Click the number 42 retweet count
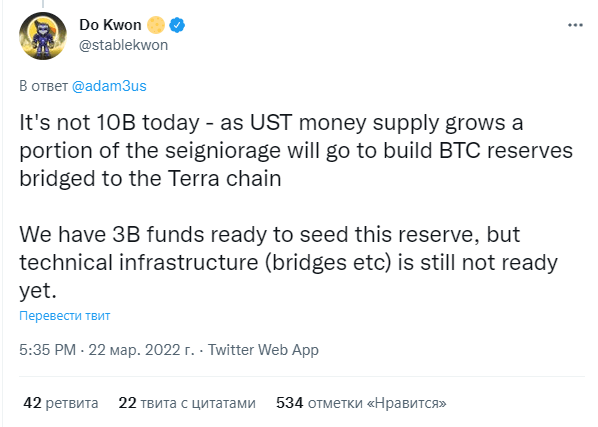Image resolution: width=598 pixels, height=427 pixels. click(x=32, y=403)
